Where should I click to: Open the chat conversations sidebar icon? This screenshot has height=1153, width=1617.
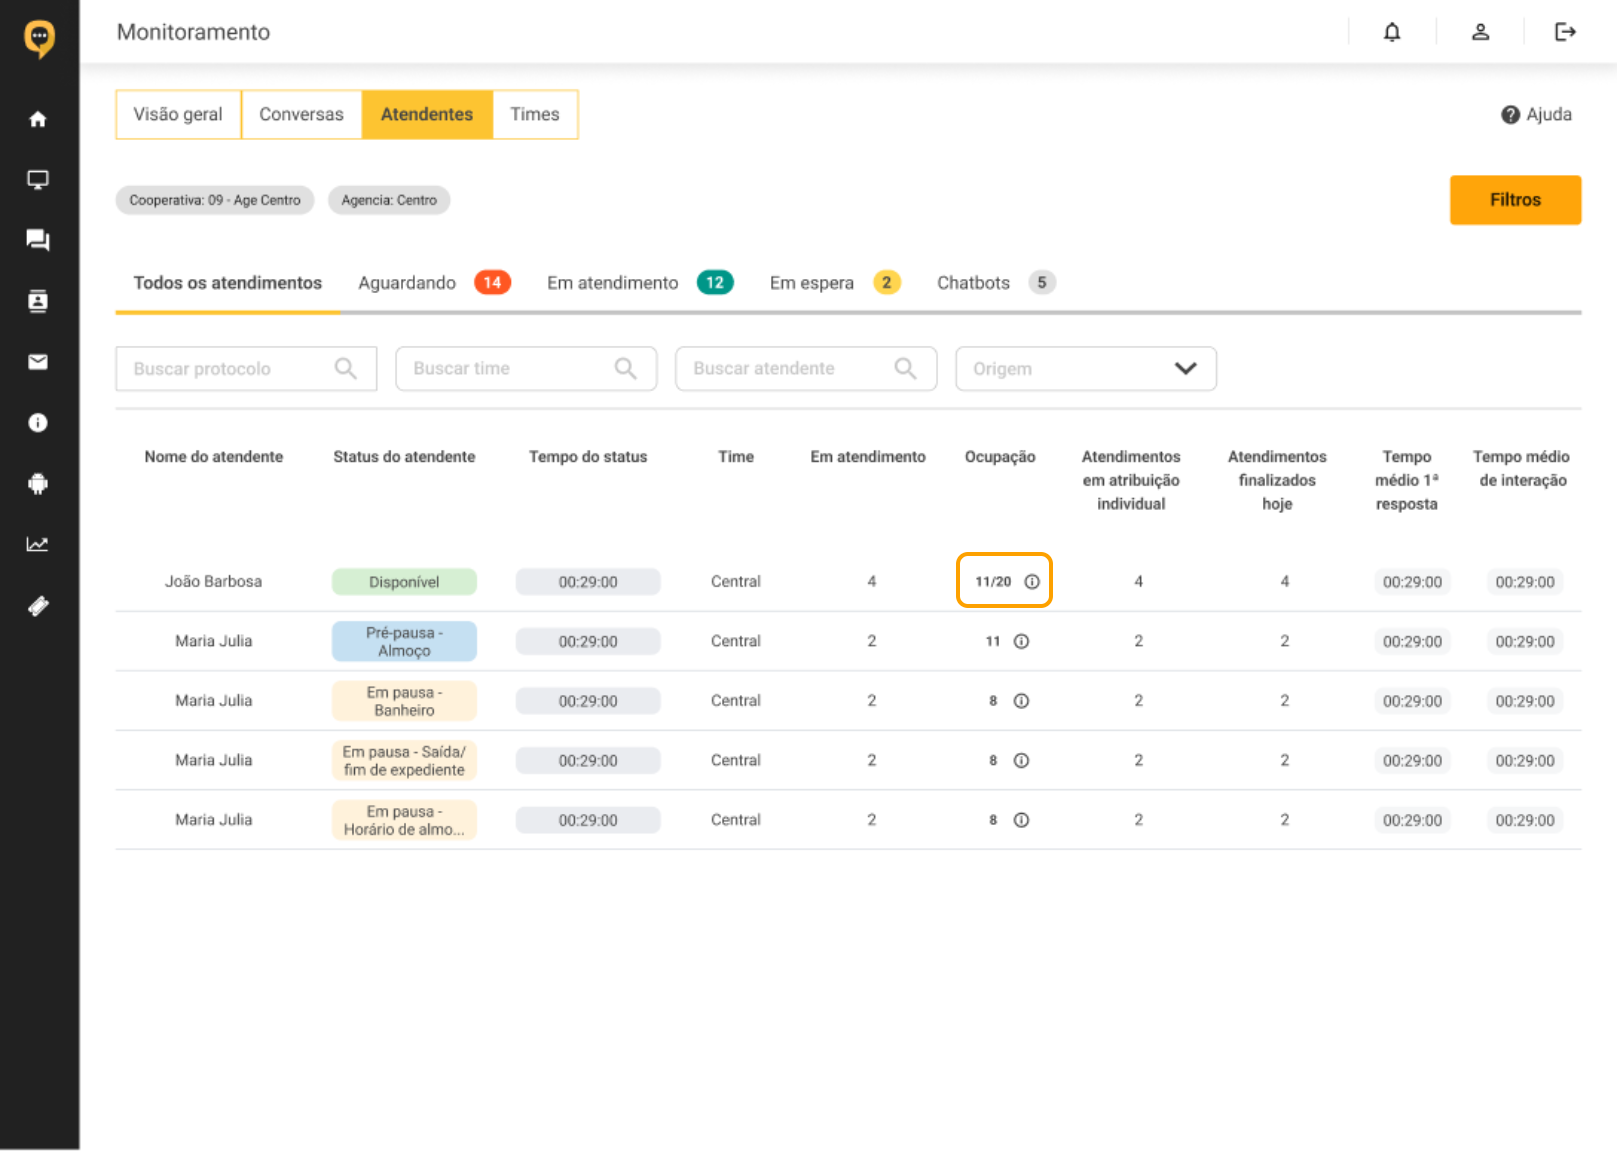pyautogui.click(x=38, y=240)
